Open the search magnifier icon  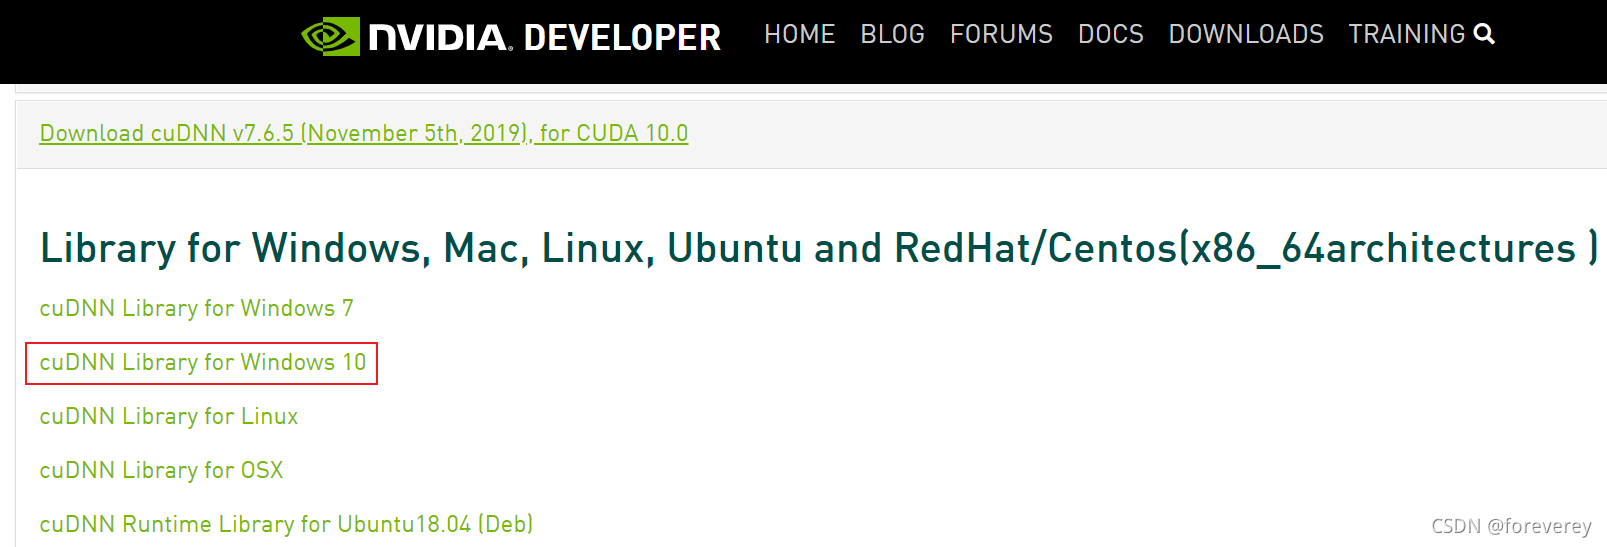1485,34
